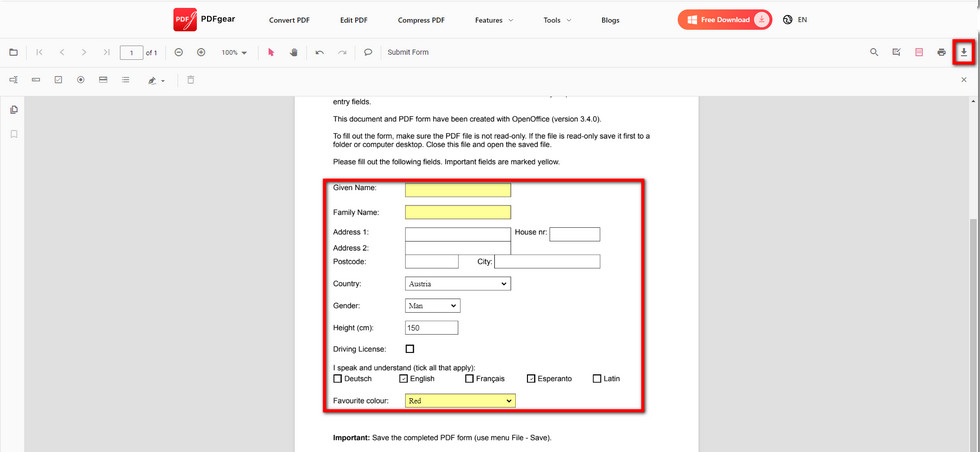Activate the hand pan tool

(x=294, y=53)
